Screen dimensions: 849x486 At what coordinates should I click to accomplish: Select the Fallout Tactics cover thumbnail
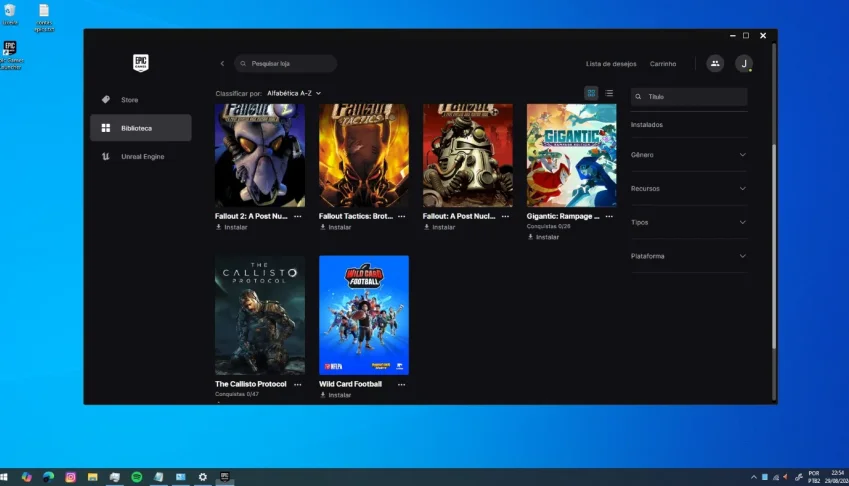[x=364, y=155]
